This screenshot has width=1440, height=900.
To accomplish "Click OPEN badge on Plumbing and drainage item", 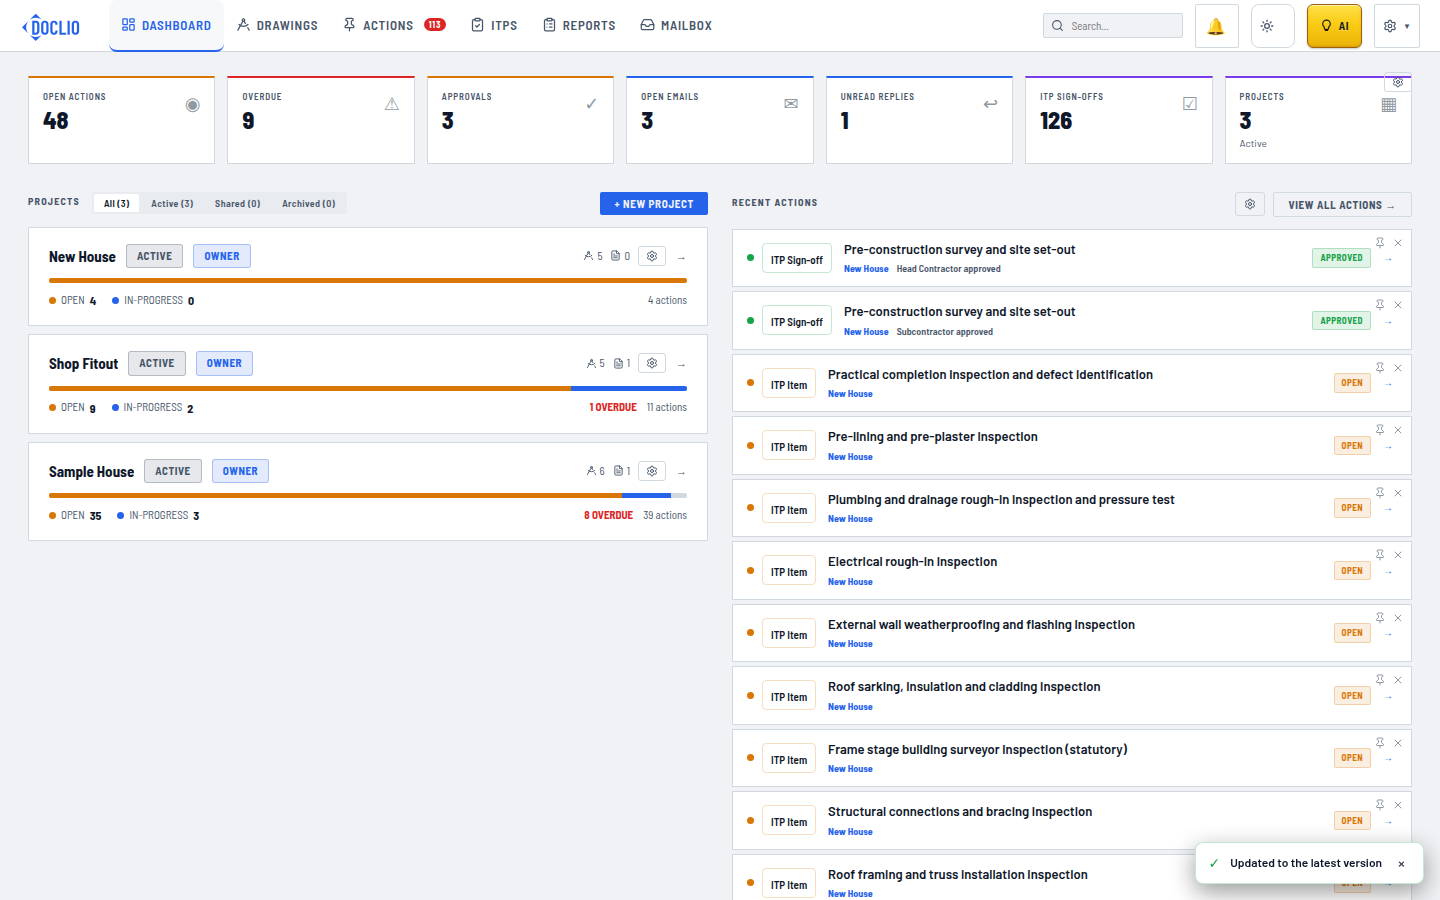I will pos(1352,508).
